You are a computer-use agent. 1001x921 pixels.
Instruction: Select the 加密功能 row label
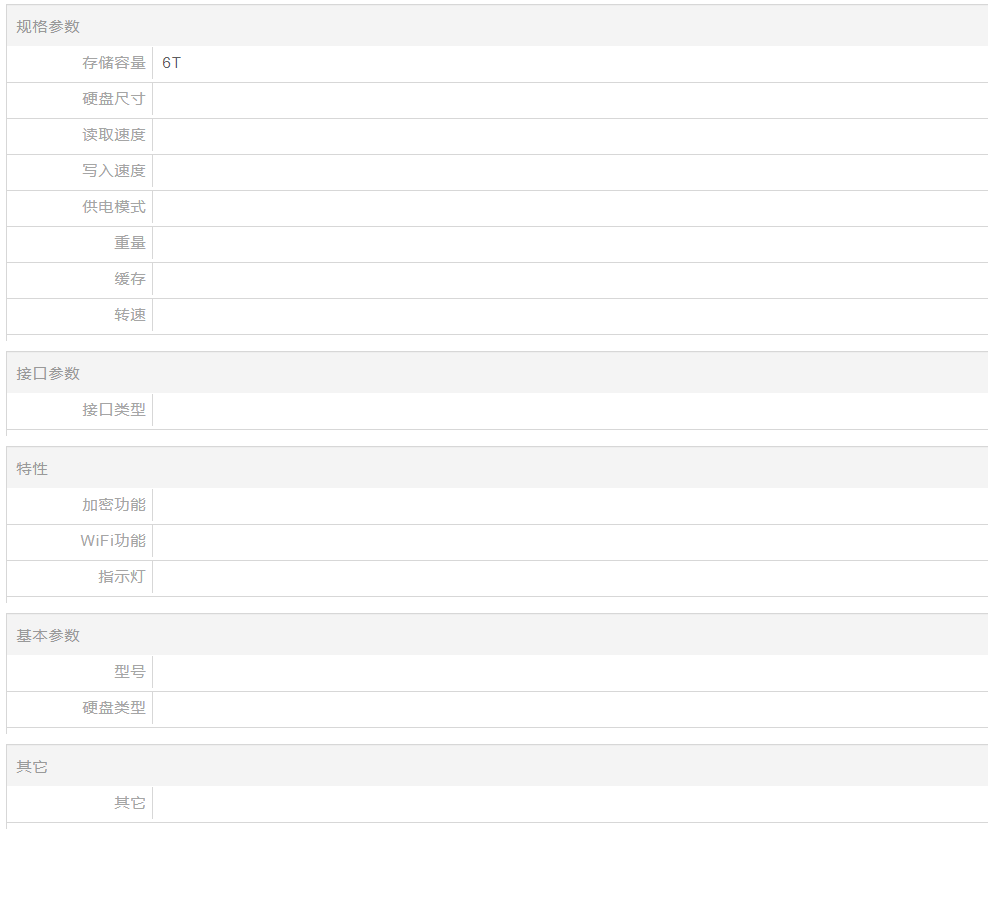tap(114, 505)
